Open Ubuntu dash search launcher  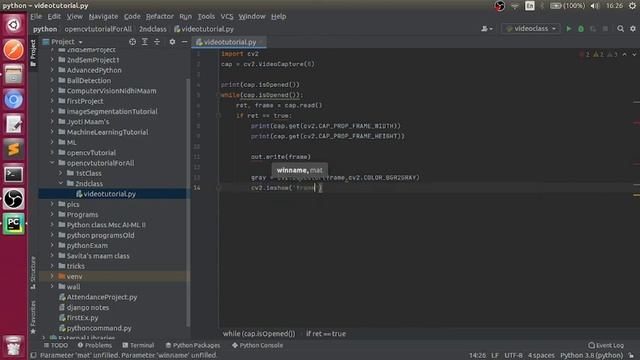coord(13,25)
